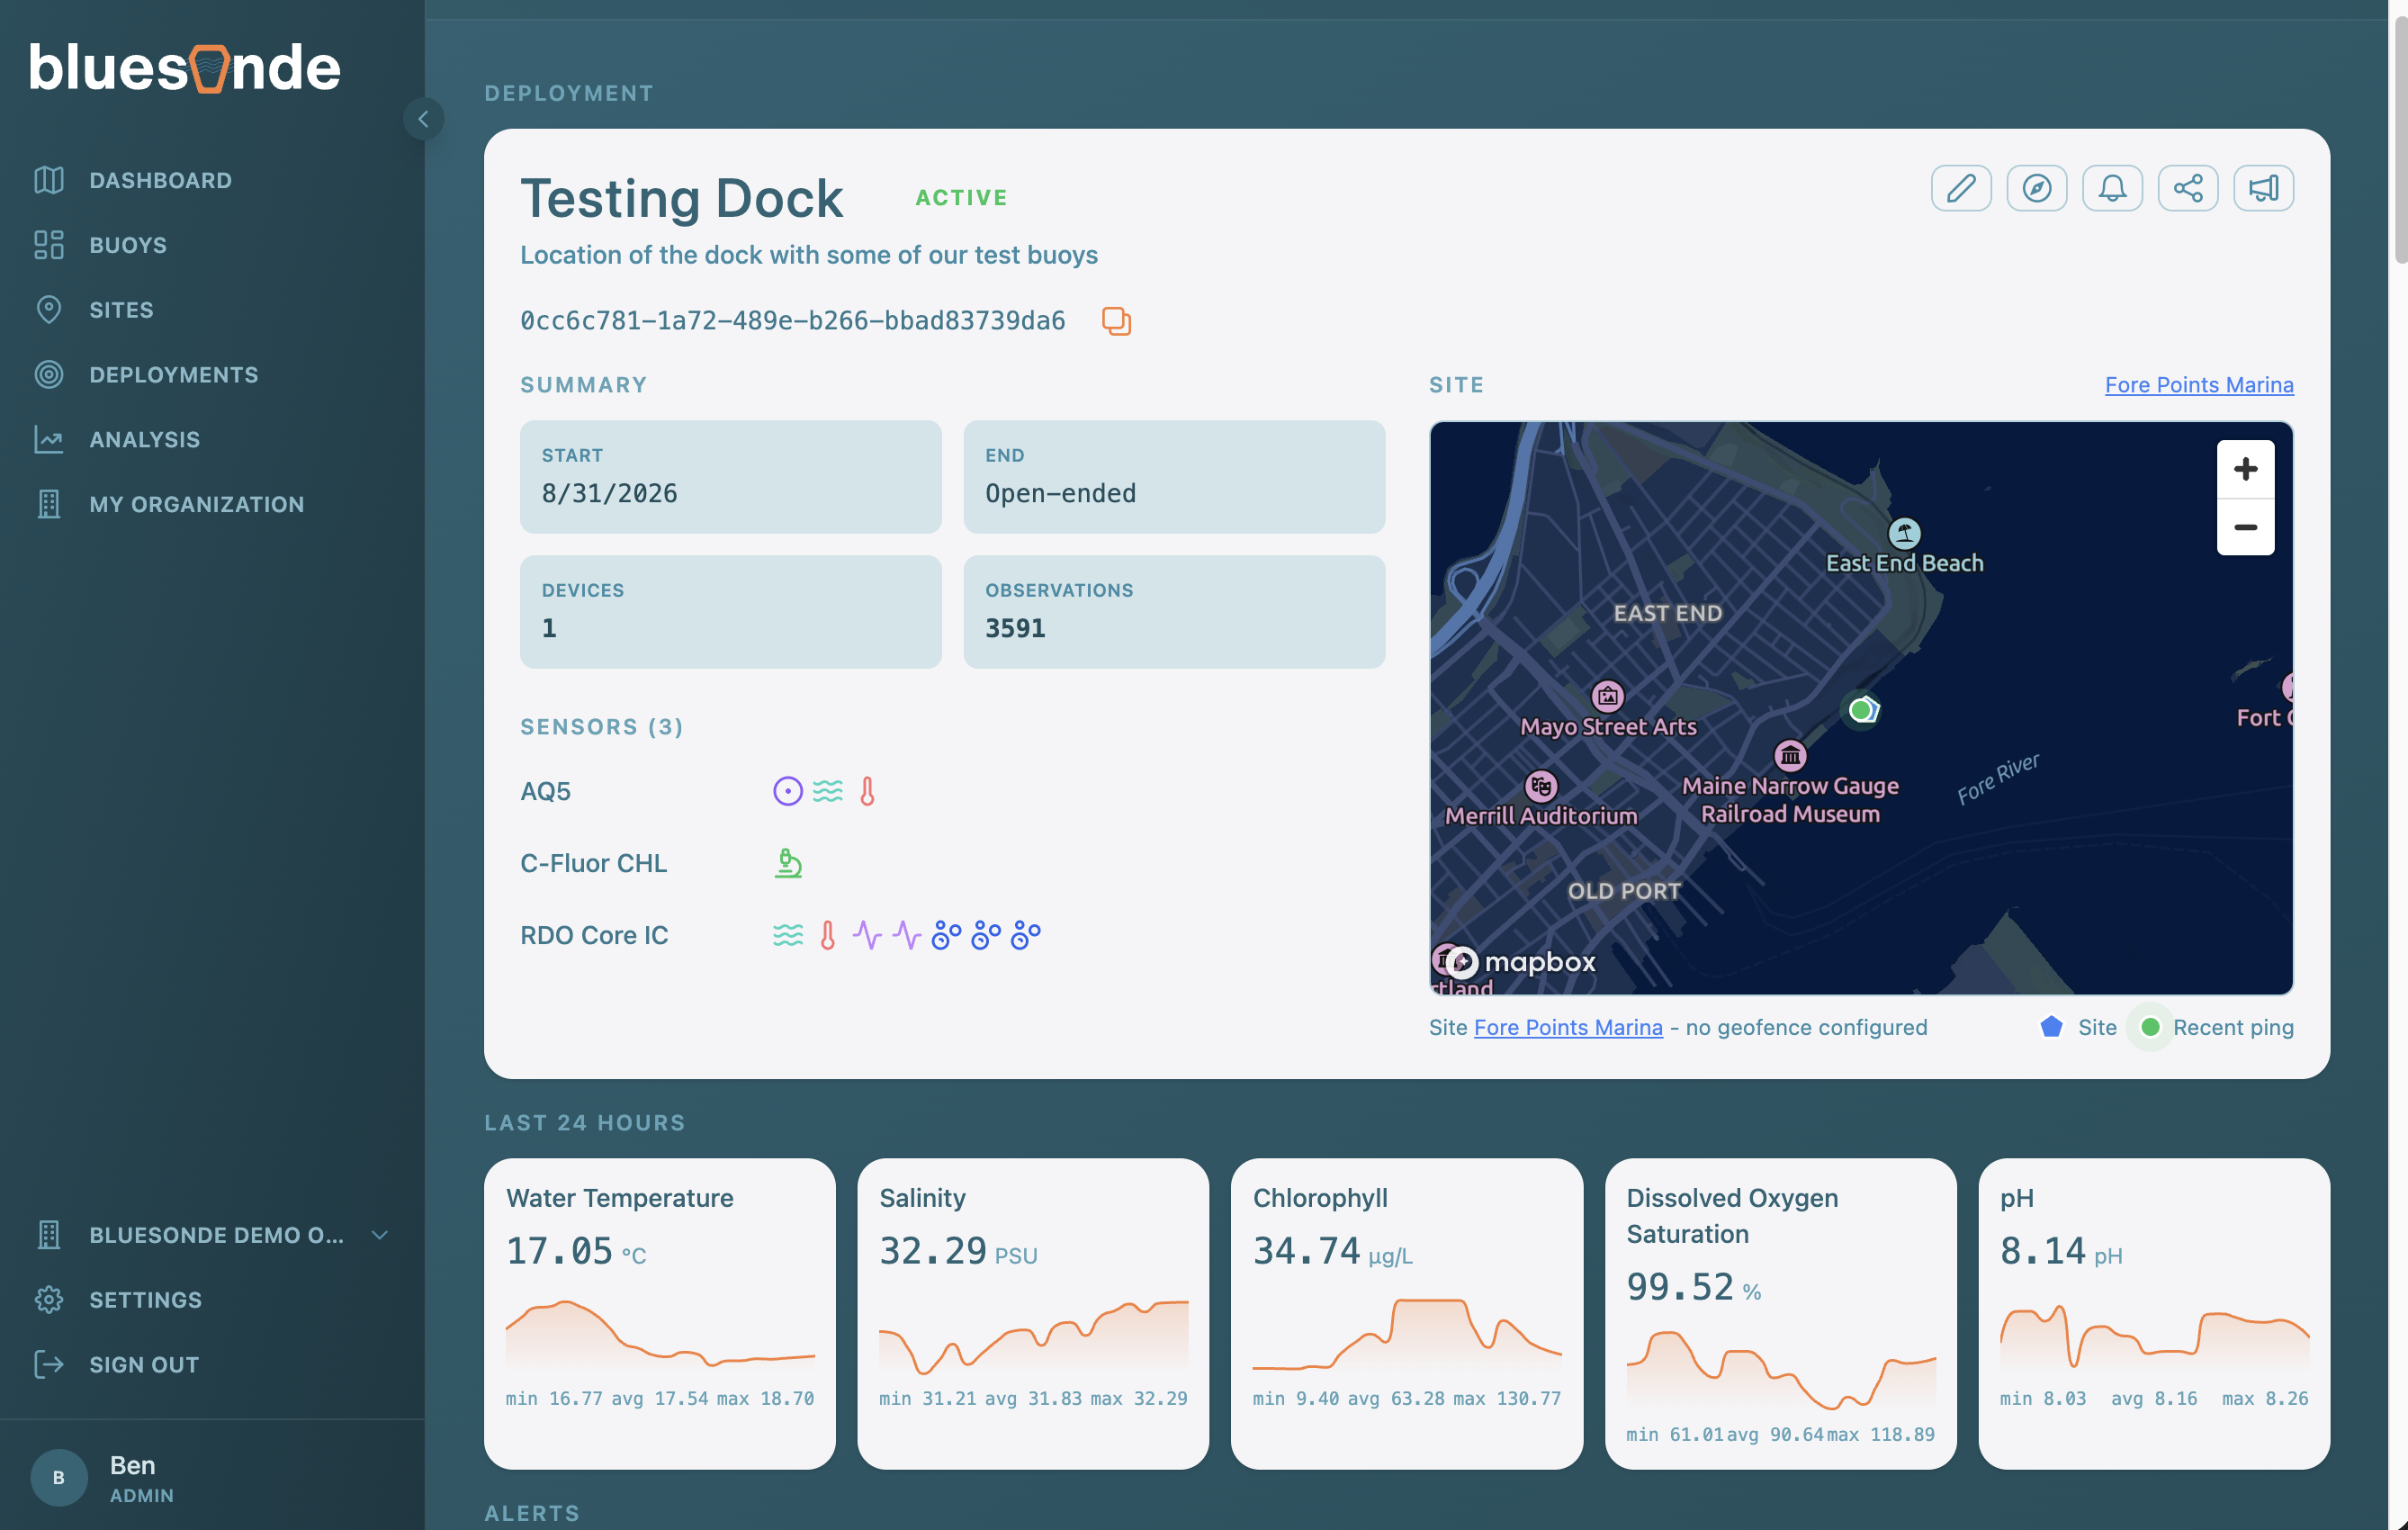The image size is (2408, 1530).
Task: Click the second RDO Core IC pulse icon
Action: pos(907,935)
